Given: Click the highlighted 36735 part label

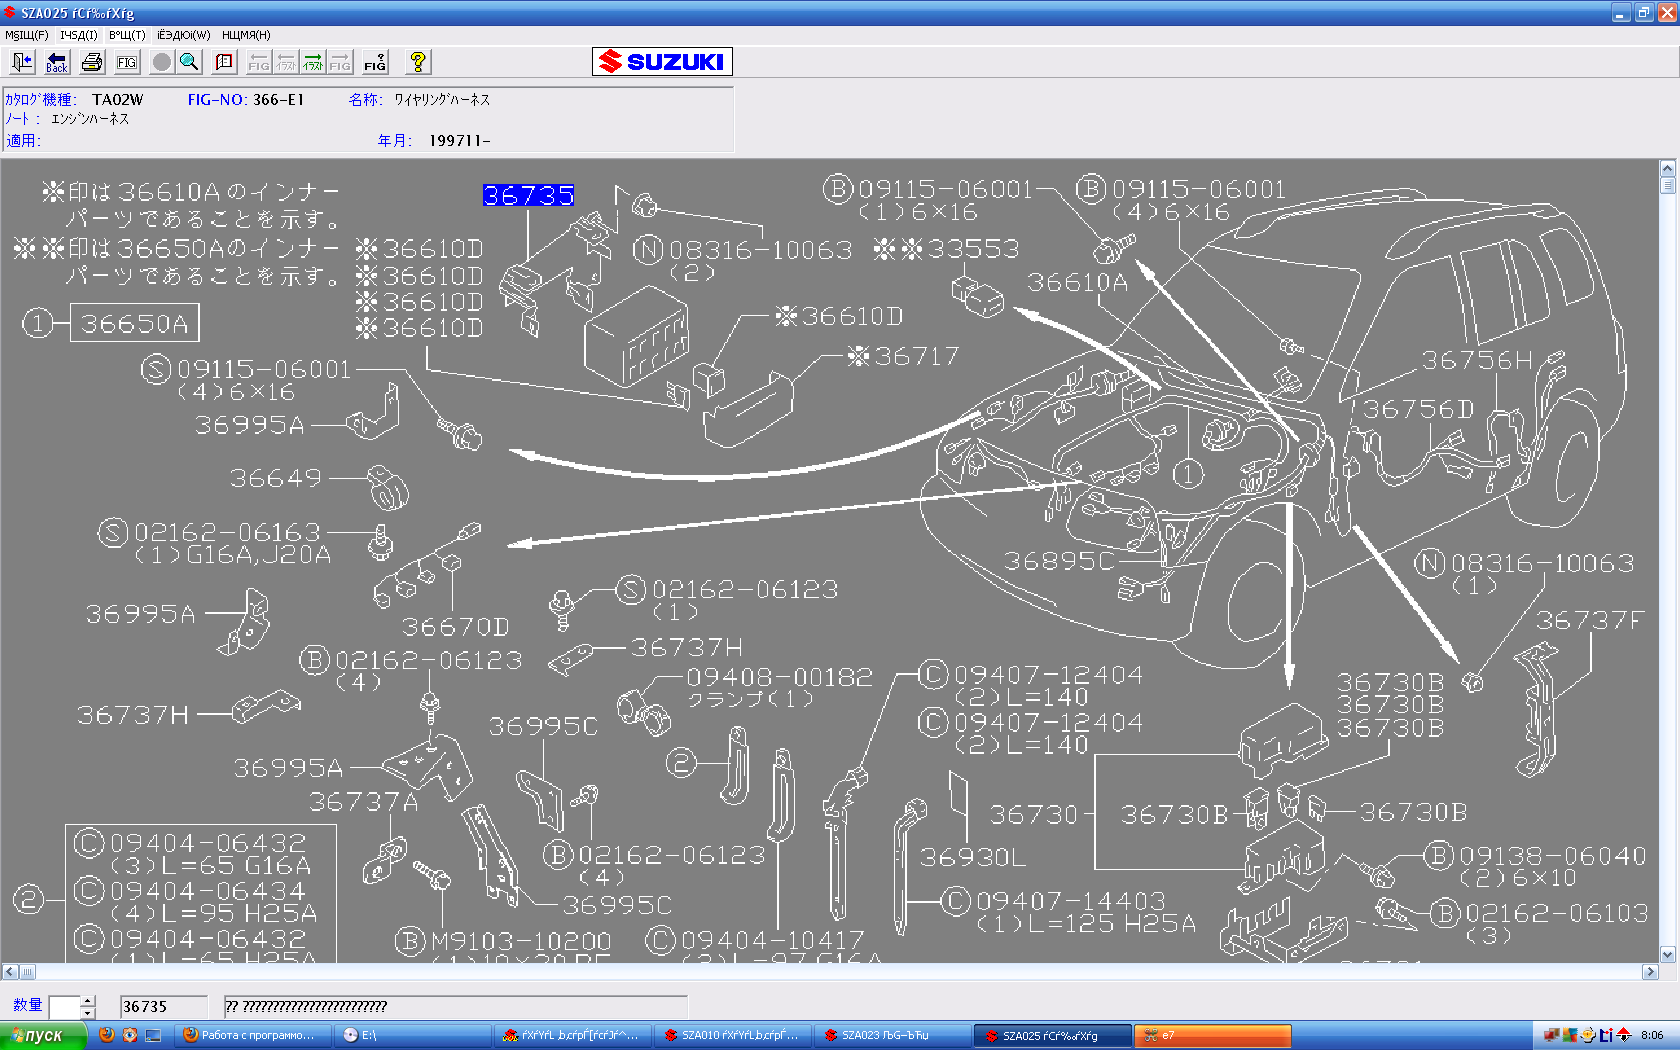Looking at the screenshot, I should [x=528, y=195].
